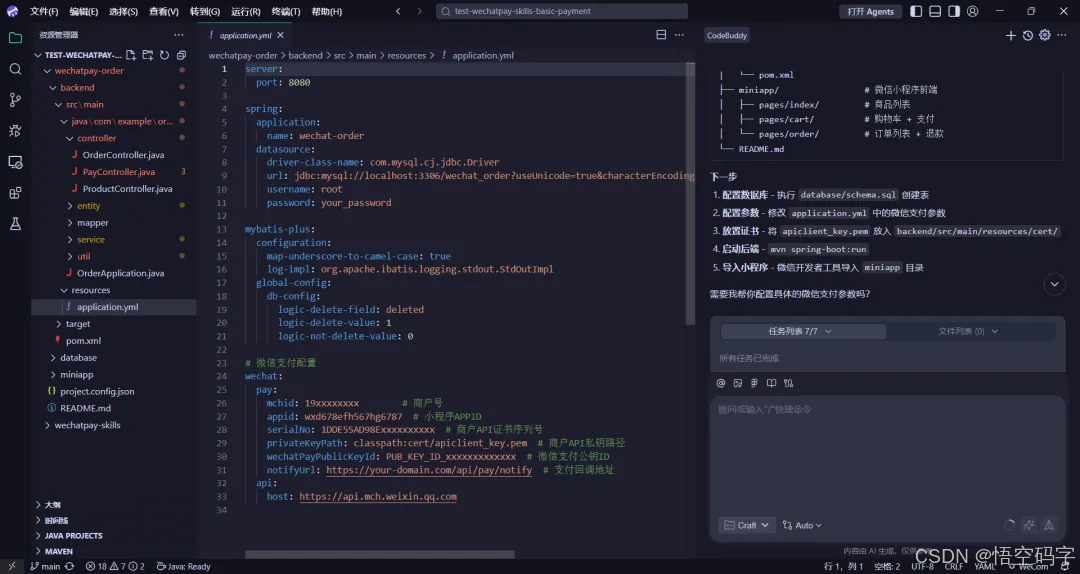Open the Search view in activity bar
The width and height of the screenshot is (1080, 574).
15,69
